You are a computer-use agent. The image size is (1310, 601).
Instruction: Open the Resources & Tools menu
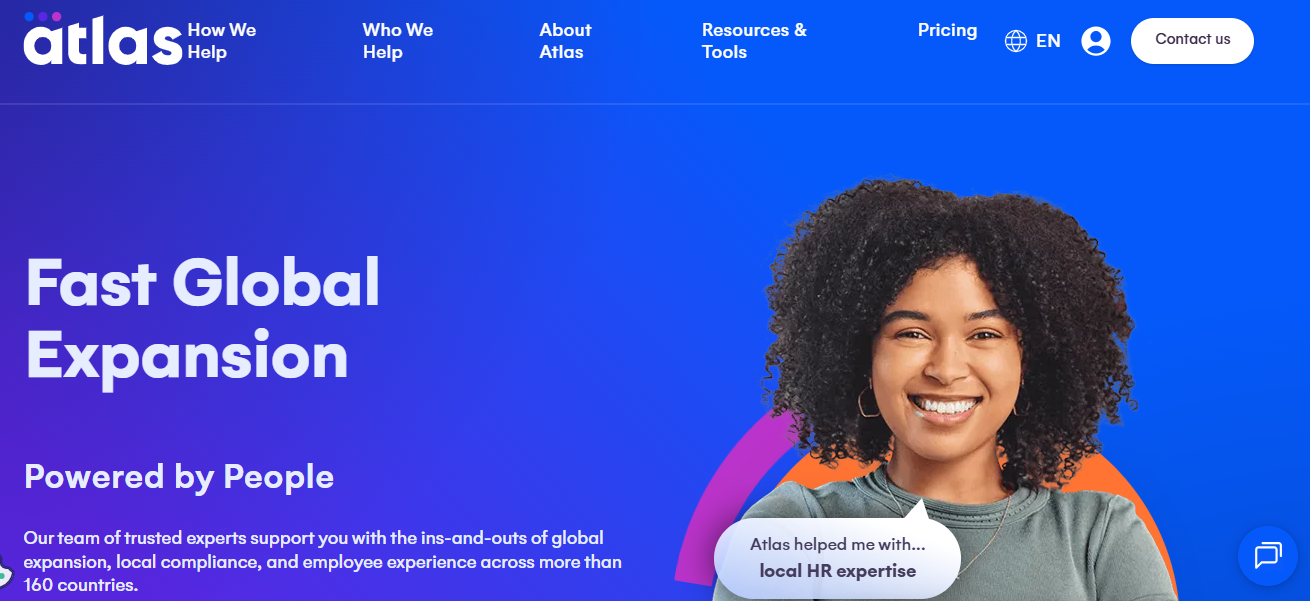(x=754, y=41)
